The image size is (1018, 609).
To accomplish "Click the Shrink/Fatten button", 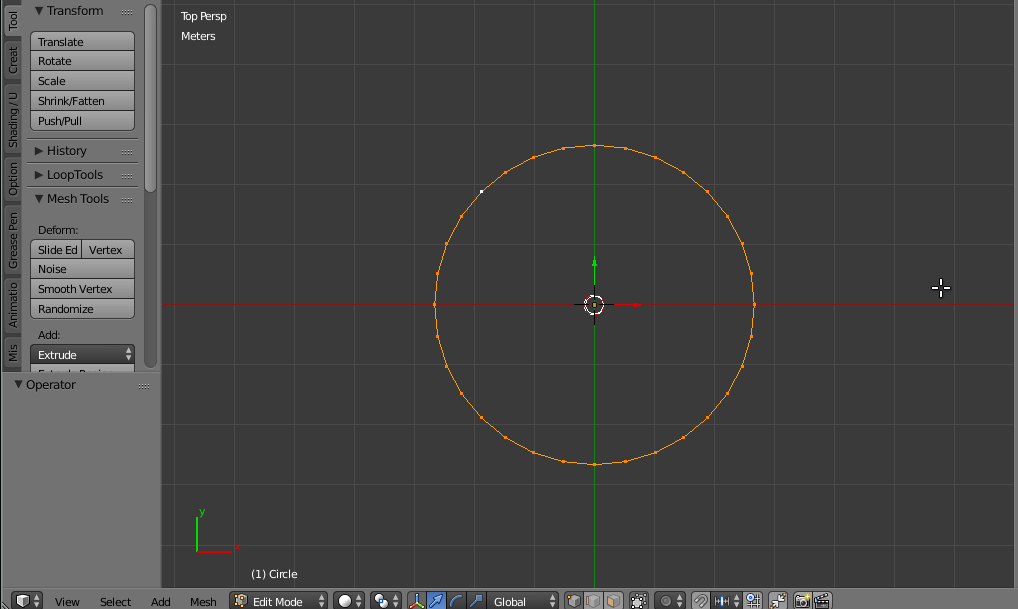I will 82,101.
